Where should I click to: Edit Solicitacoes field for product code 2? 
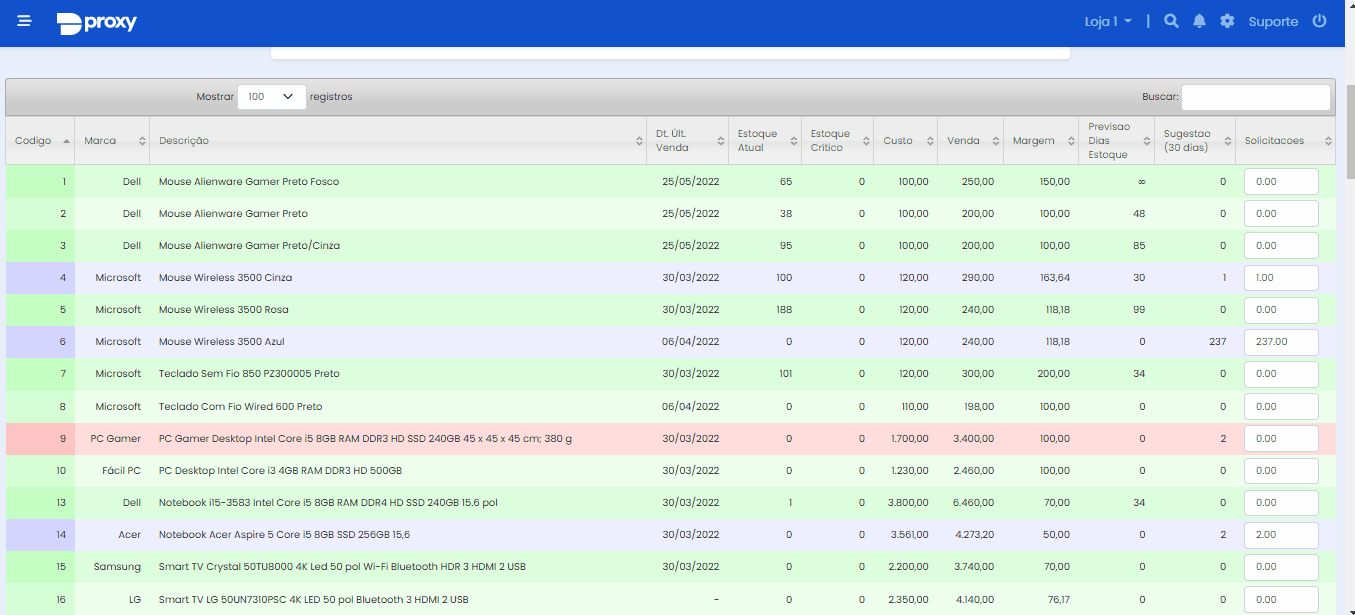(x=1281, y=214)
